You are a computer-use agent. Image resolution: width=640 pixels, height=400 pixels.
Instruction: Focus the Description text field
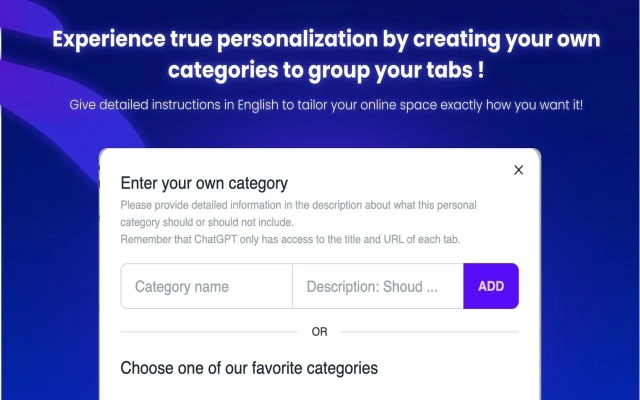pyautogui.click(x=378, y=286)
